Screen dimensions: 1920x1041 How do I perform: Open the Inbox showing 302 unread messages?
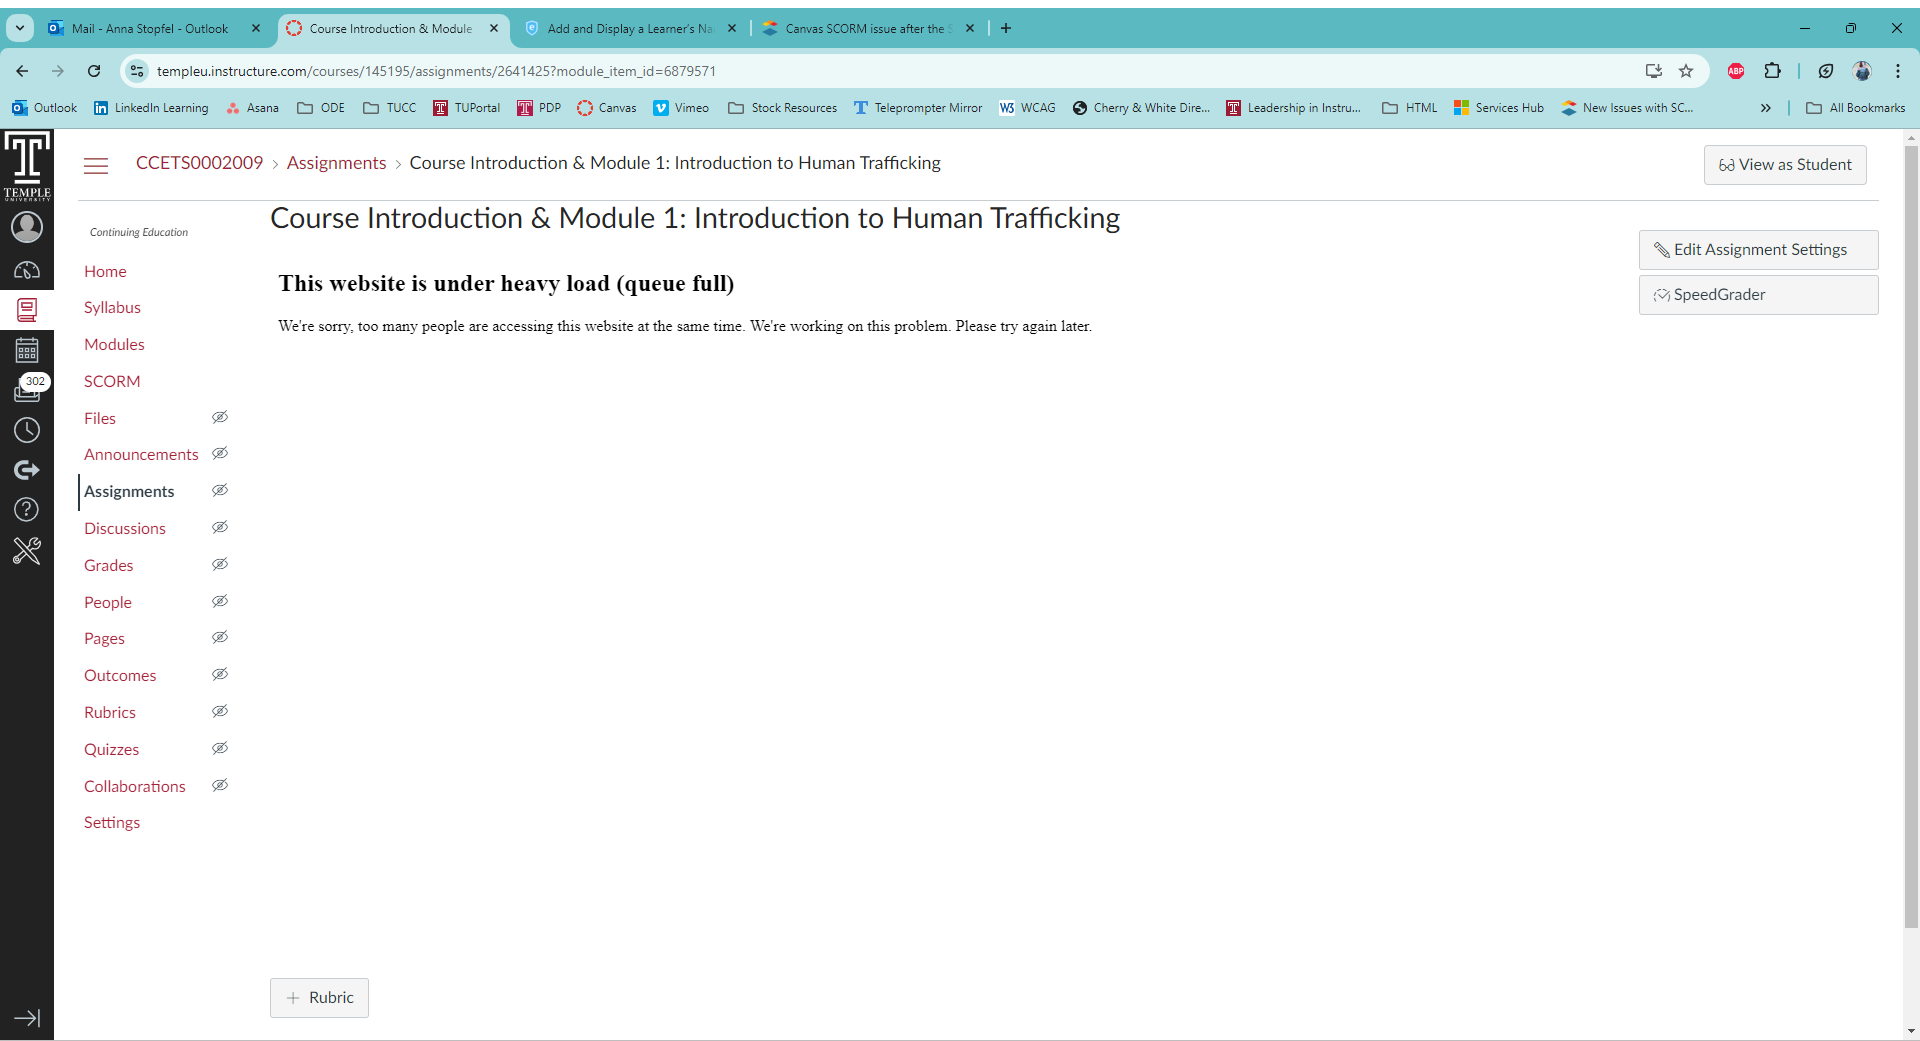27,390
